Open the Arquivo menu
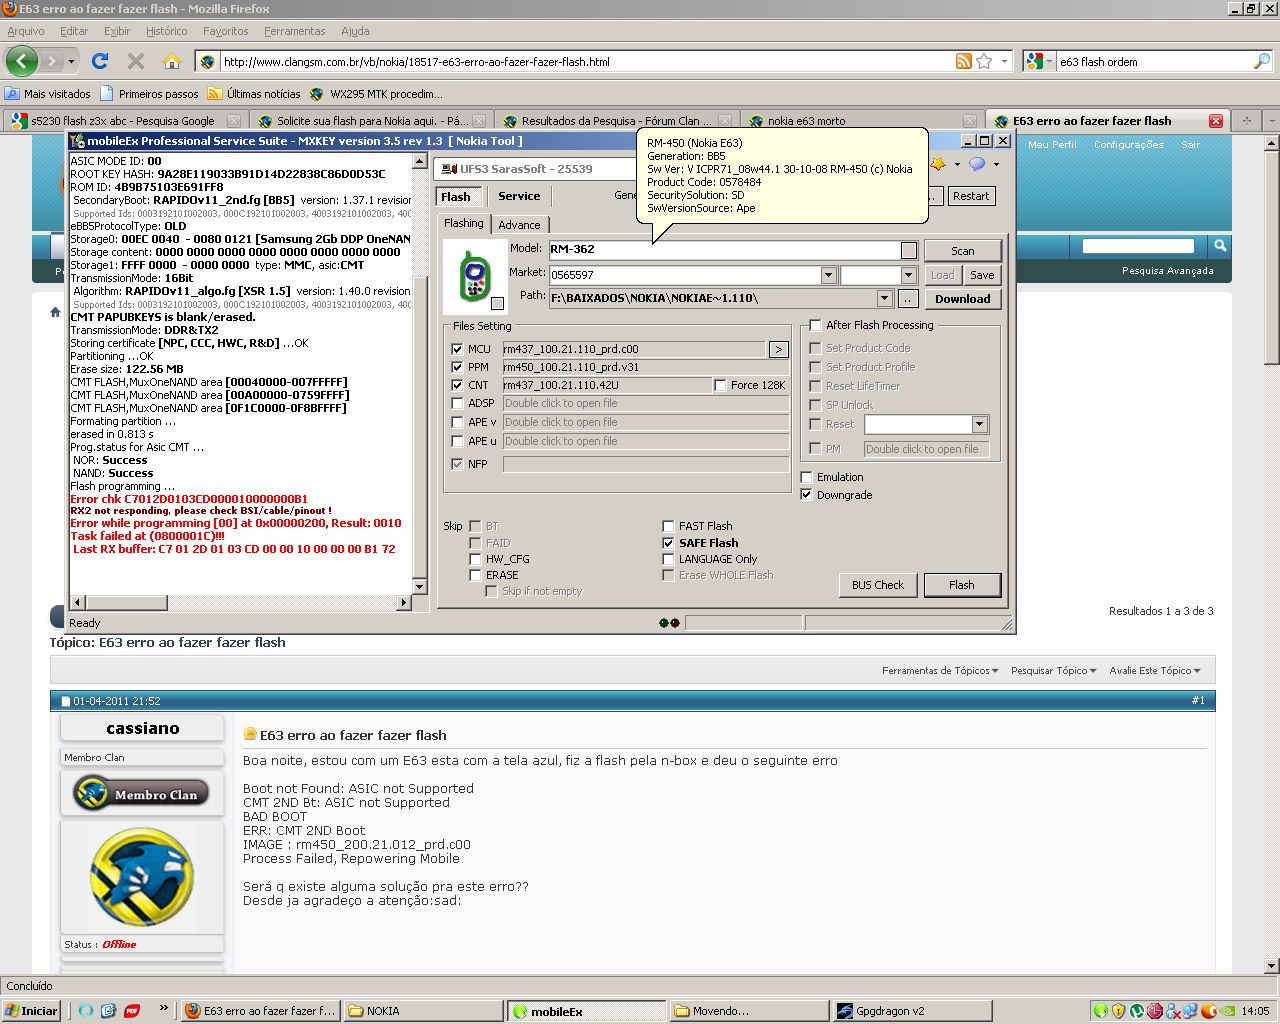The image size is (1280, 1024). tap(26, 31)
